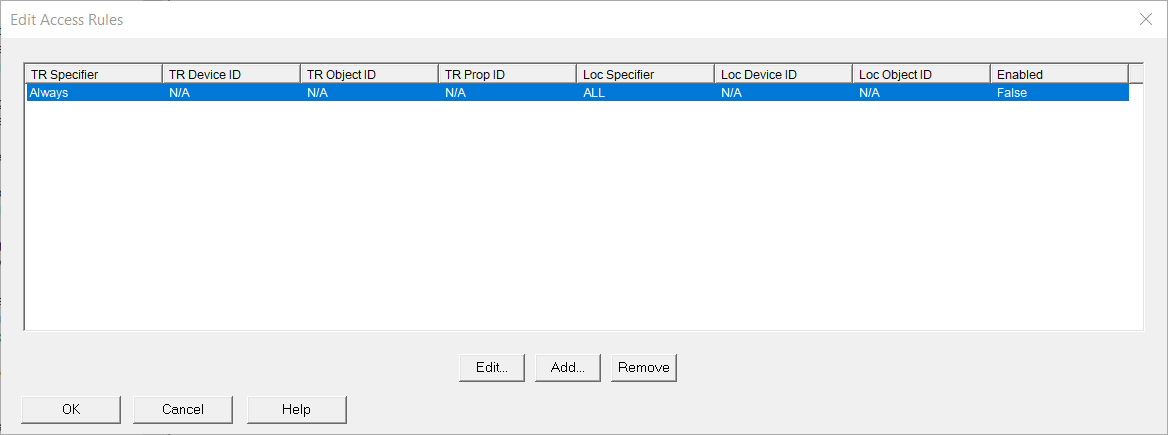1168x435 pixels.
Task: Click the TR Device ID column header
Action: pyautogui.click(x=231, y=74)
